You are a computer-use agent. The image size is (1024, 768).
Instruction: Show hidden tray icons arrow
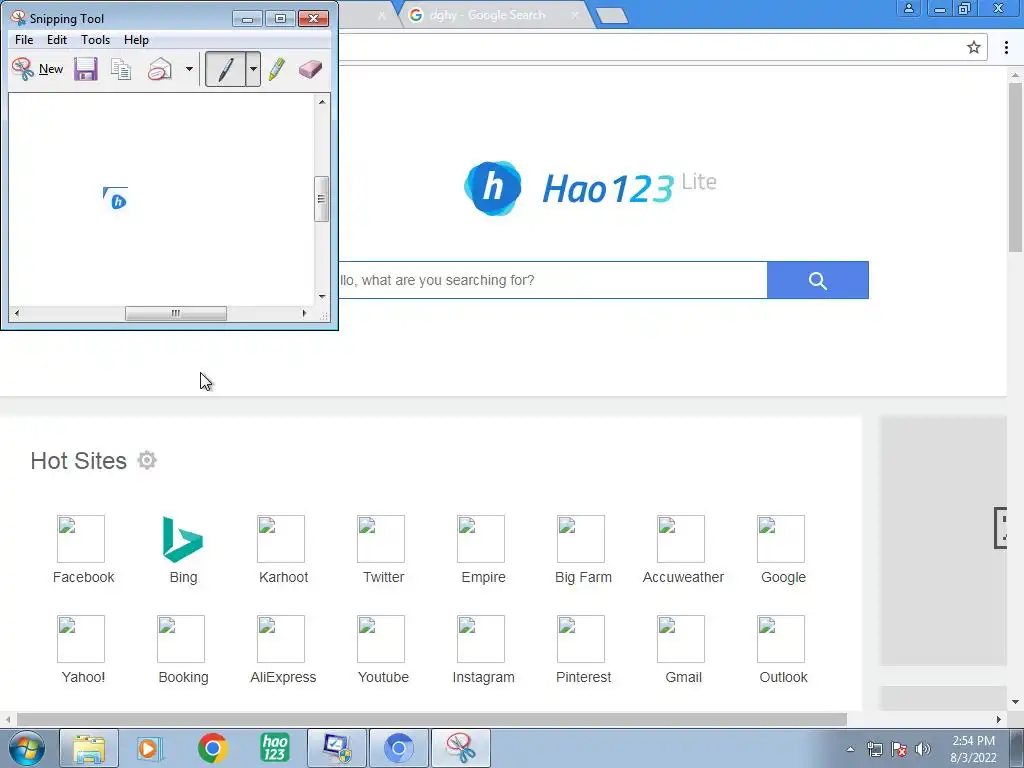[850, 749]
